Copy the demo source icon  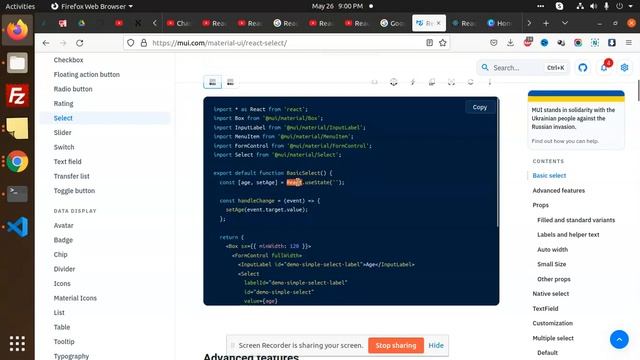coord(432,82)
